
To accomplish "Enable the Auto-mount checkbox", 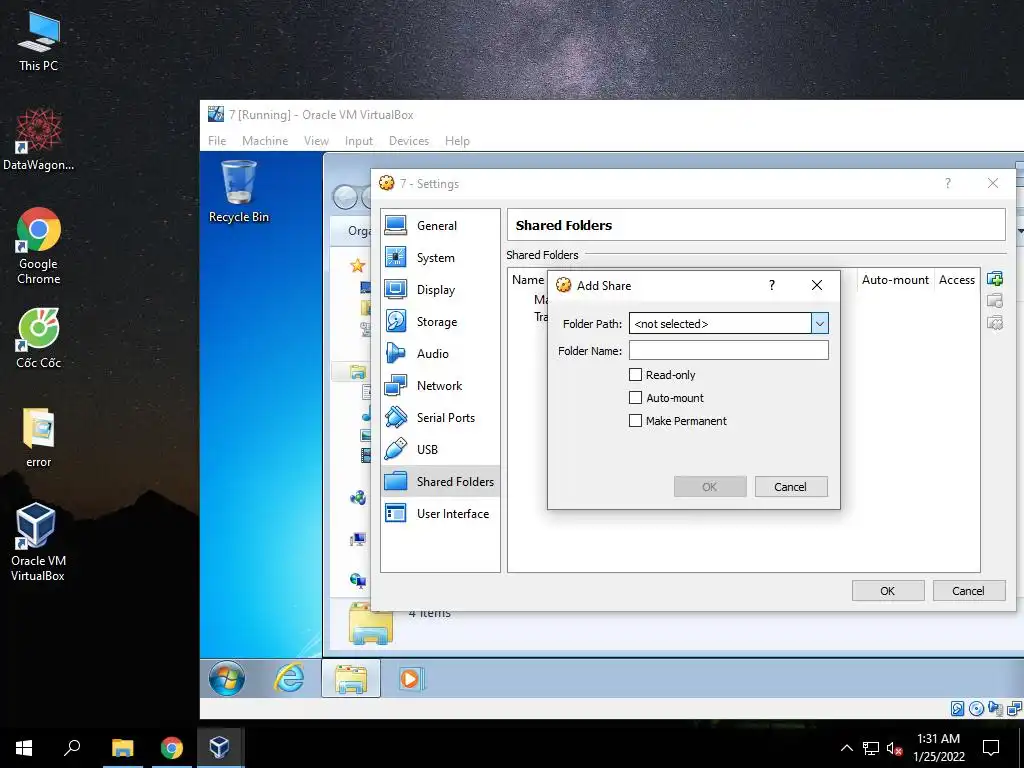I will [635, 397].
